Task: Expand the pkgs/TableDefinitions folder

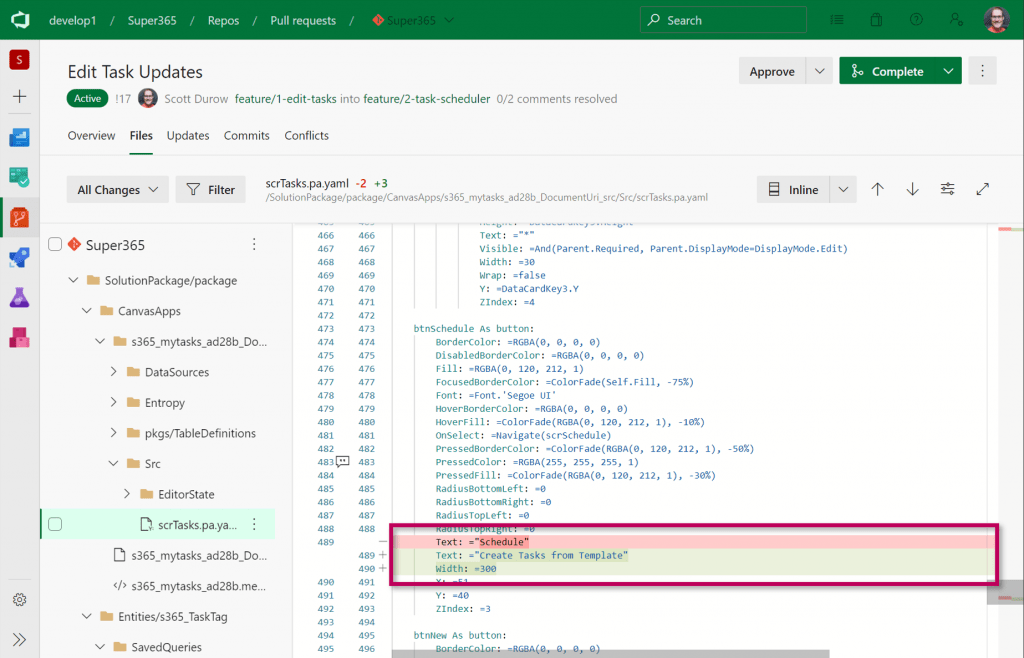Action: click(x=114, y=433)
